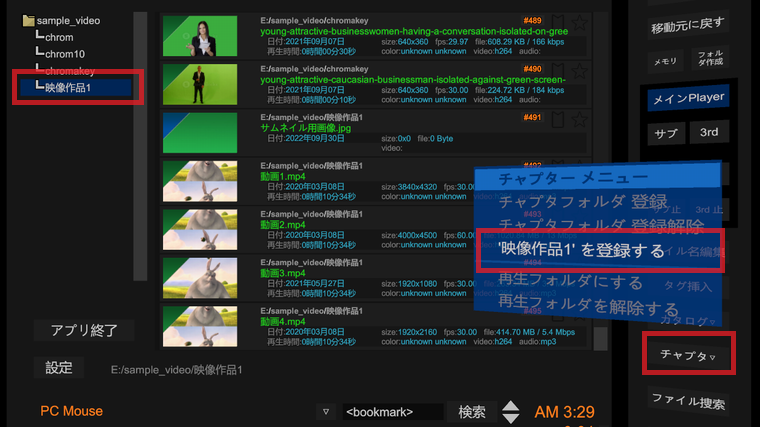Select the サブ player target
Viewport: 760px width, 427px height.
click(x=666, y=134)
